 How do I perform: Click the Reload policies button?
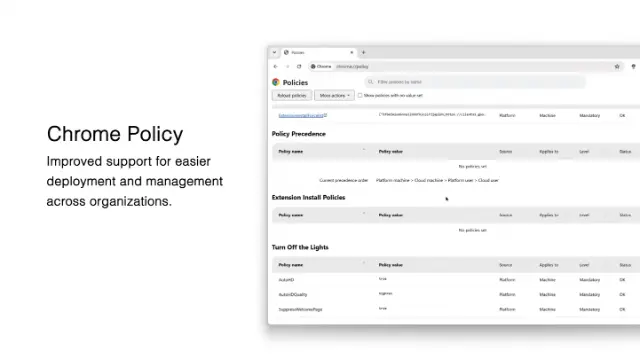click(292, 96)
